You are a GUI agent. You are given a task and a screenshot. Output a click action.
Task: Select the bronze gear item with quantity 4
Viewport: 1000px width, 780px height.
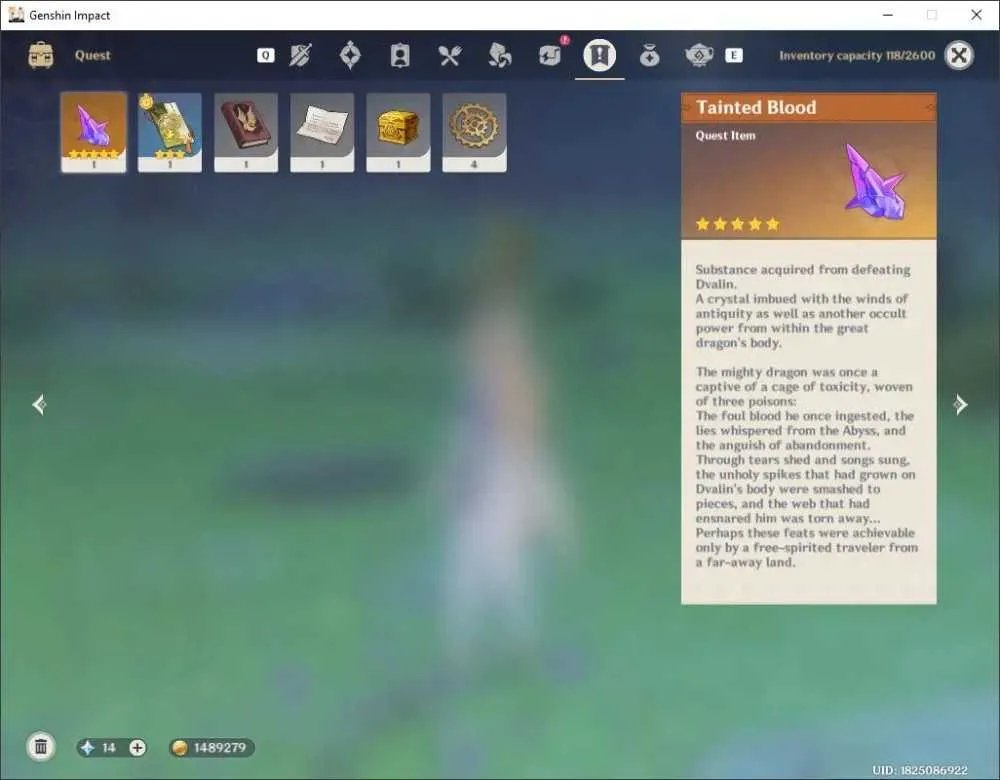point(474,133)
